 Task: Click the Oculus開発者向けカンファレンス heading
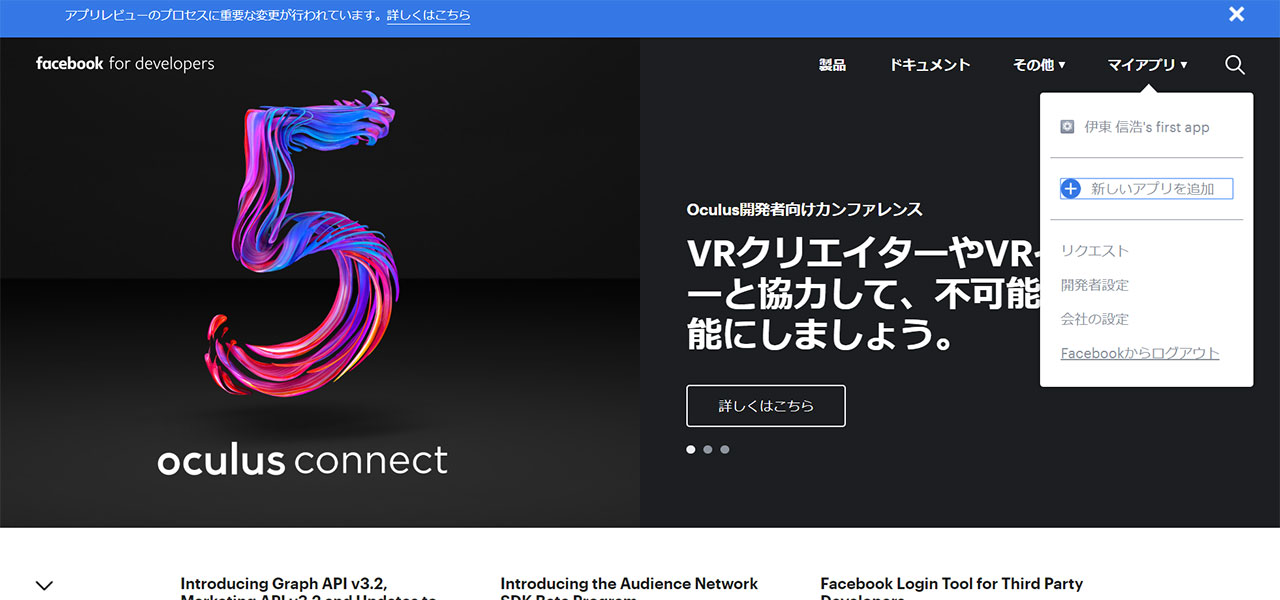point(804,209)
